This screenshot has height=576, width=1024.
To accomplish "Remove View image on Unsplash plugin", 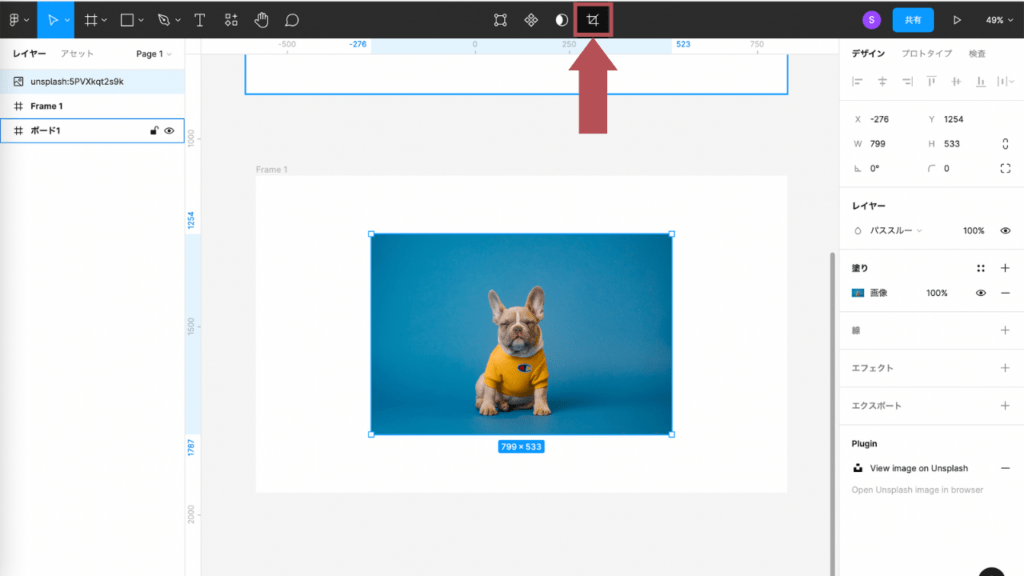I will click(1005, 468).
